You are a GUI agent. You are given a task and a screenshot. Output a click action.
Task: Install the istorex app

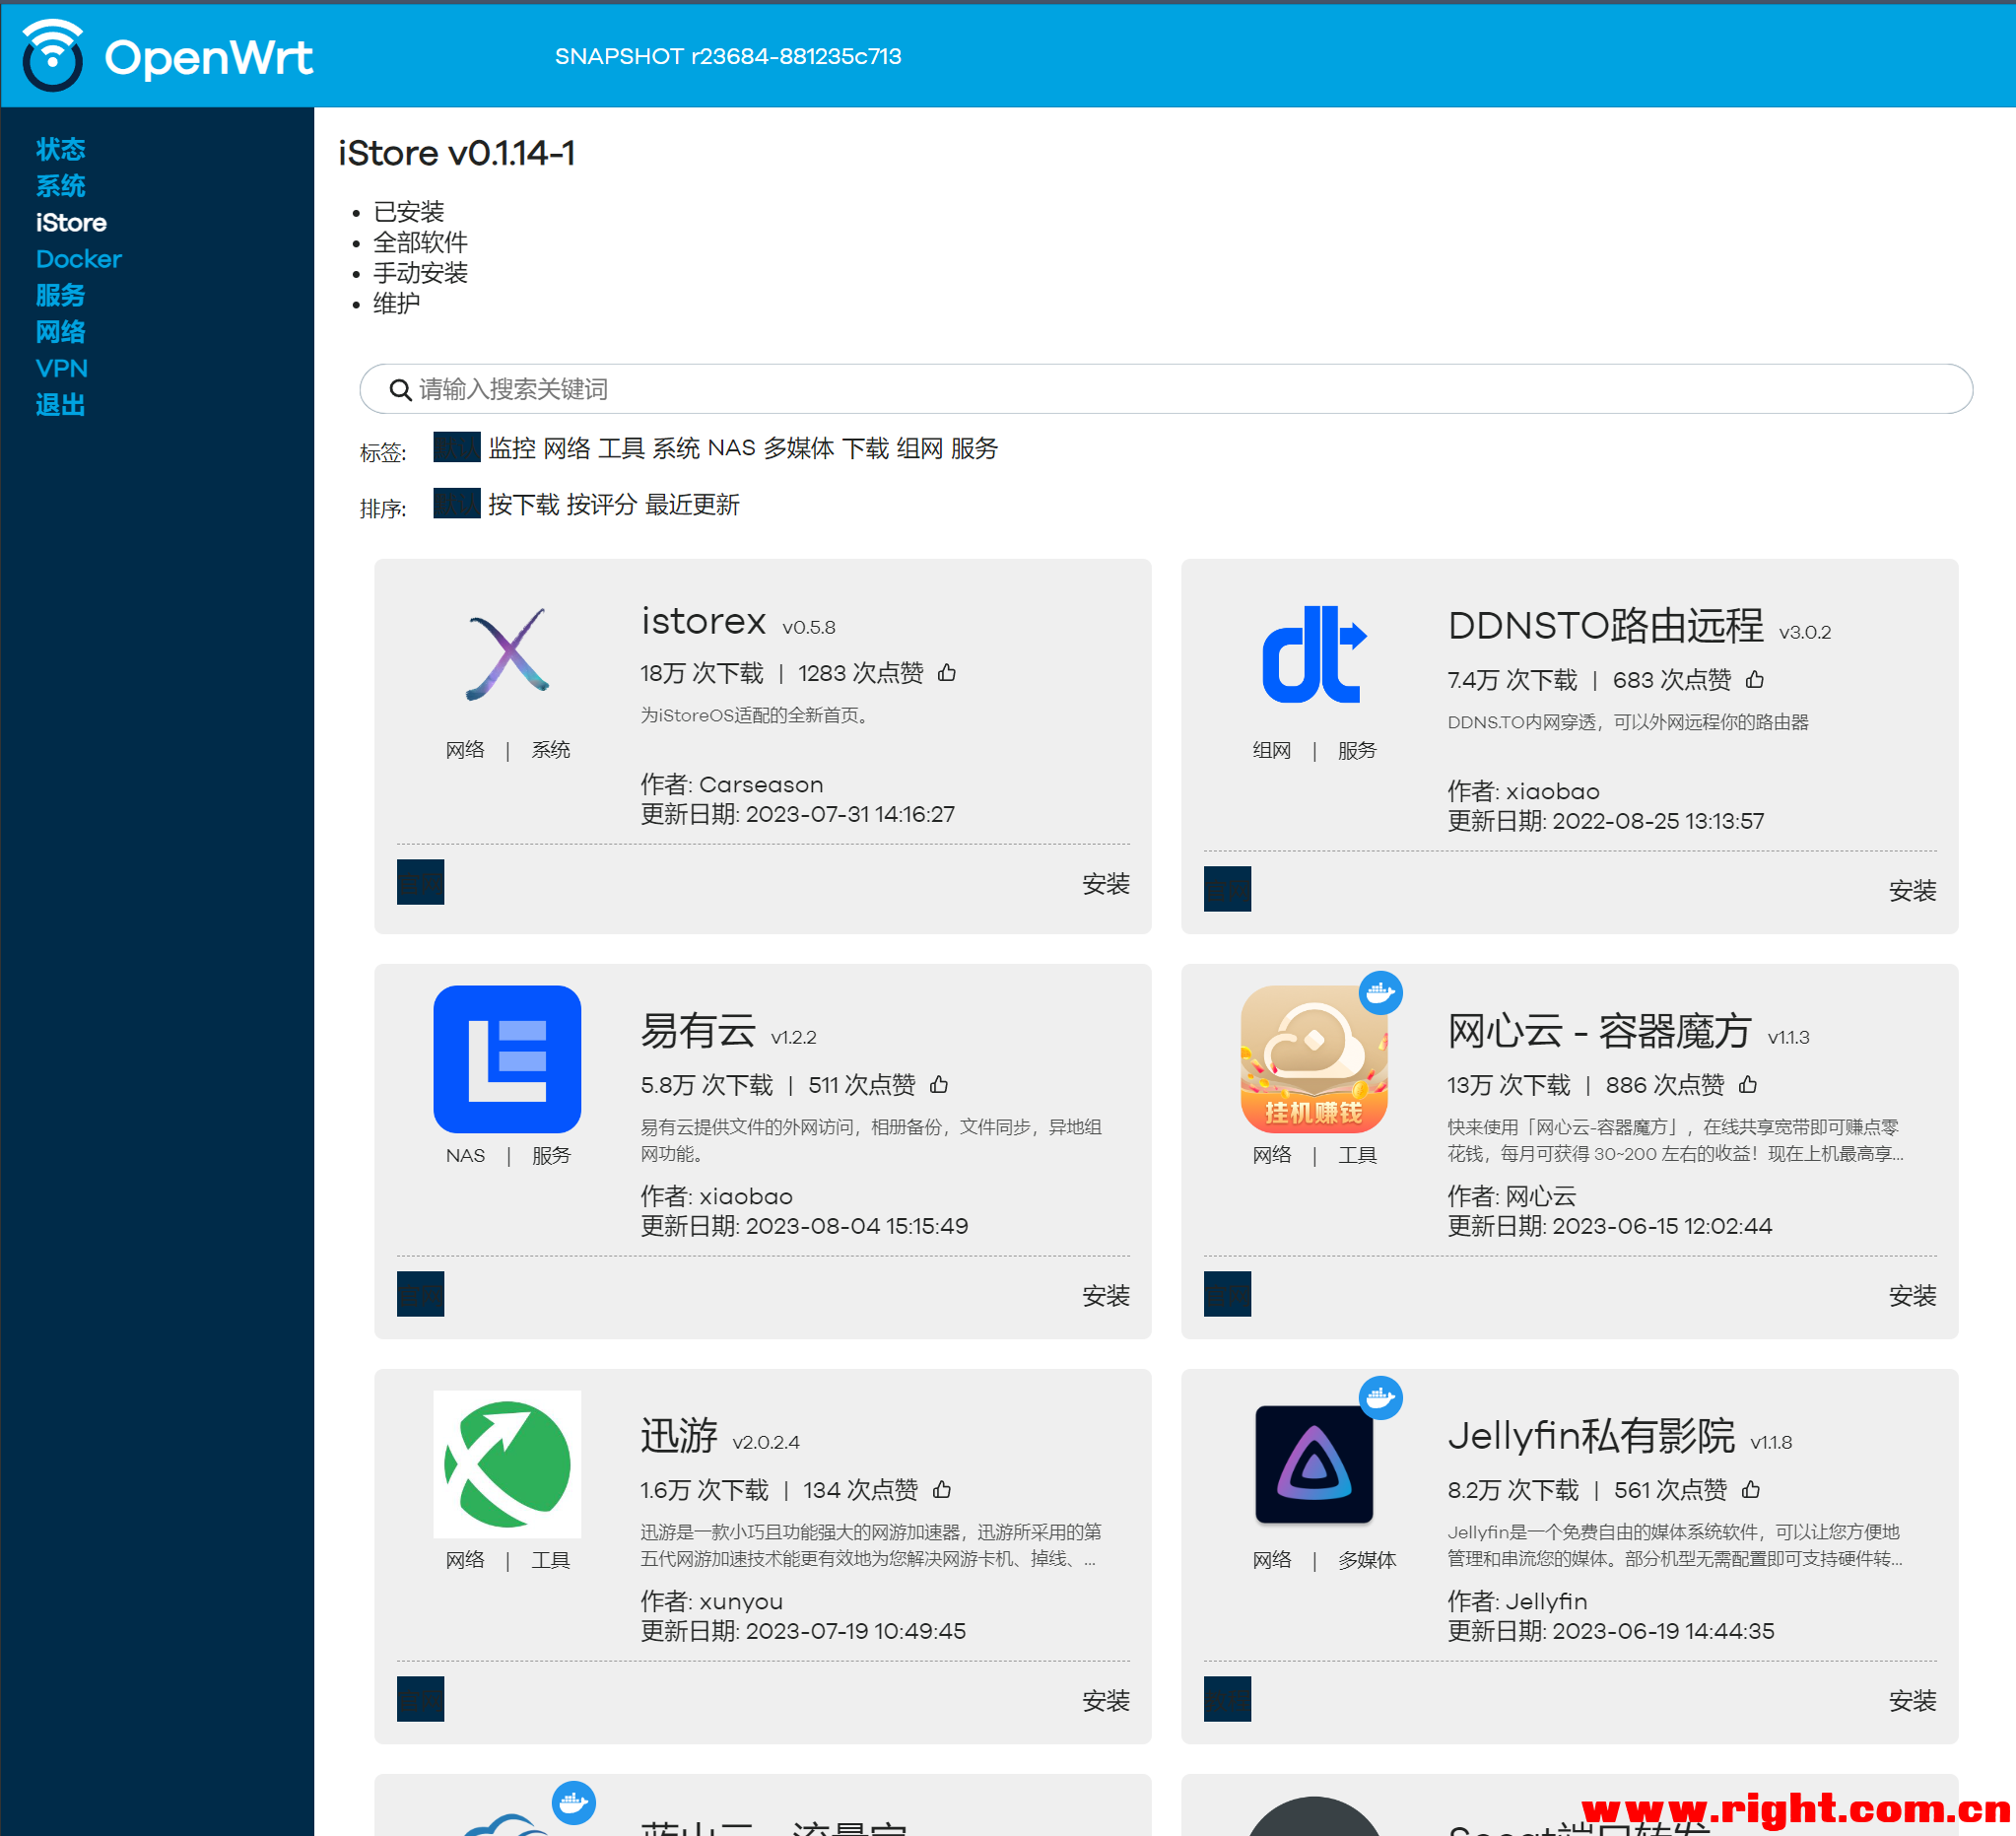1105,884
